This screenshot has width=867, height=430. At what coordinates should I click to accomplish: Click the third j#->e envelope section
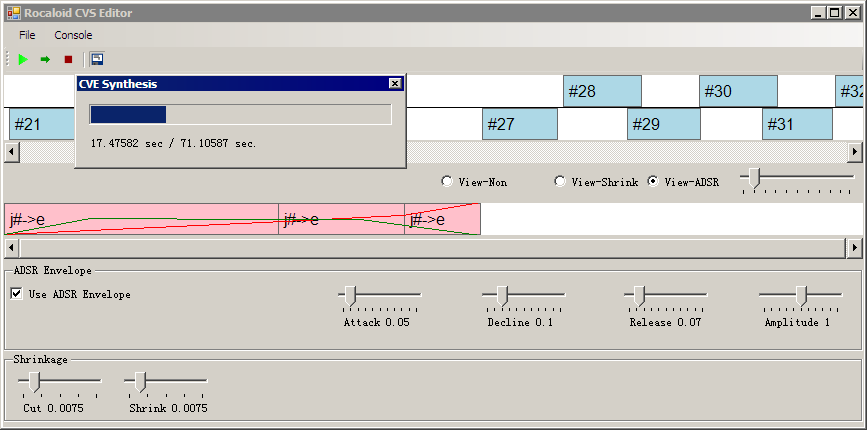pos(443,219)
